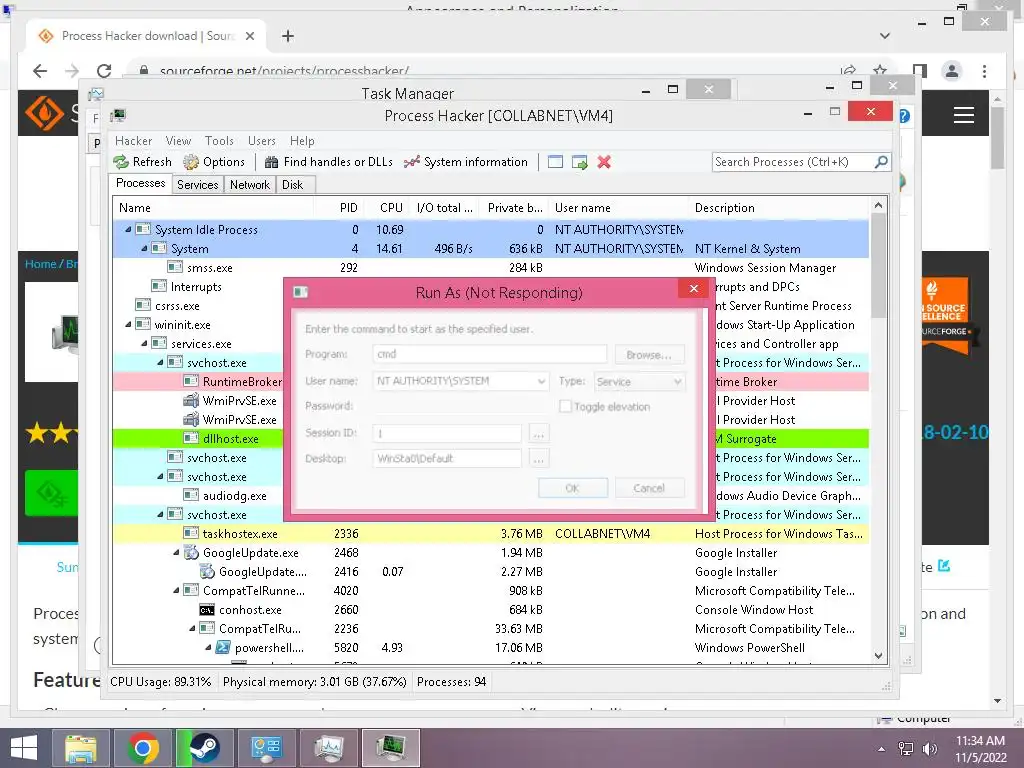Image resolution: width=1024 pixels, height=768 pixels.
Task: Click the search magnifier icon
Action: point(881,161)
